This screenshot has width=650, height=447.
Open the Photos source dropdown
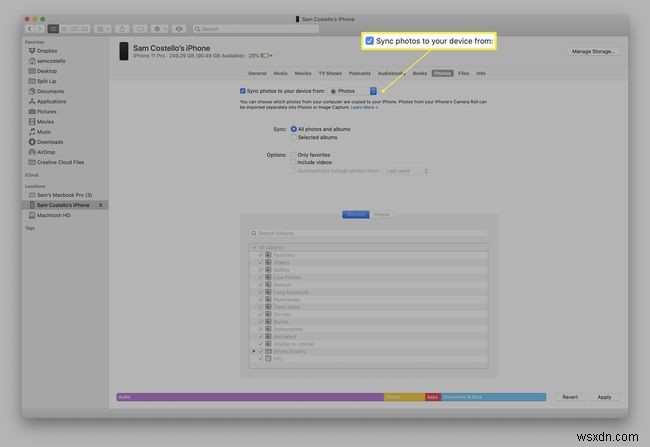coord(353,91)
